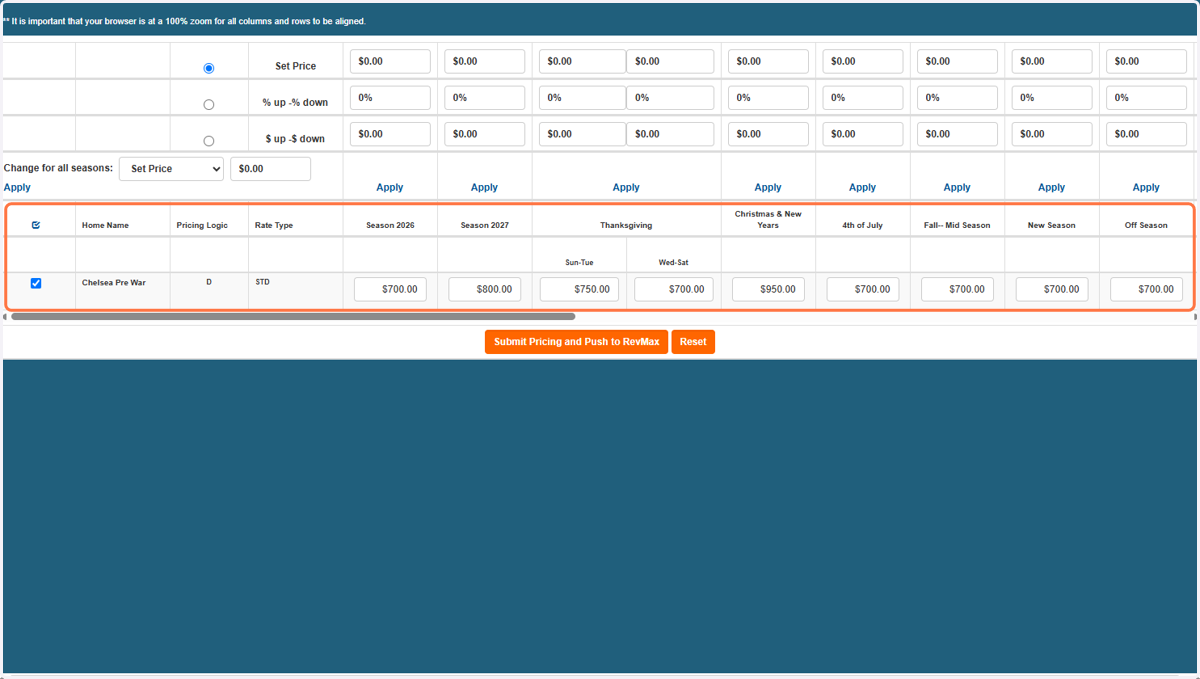Click Set Price field for Thanksgiving Sun-Tue
The image size is (1200, 679).
pyautogui.click(x=582, y=61)
